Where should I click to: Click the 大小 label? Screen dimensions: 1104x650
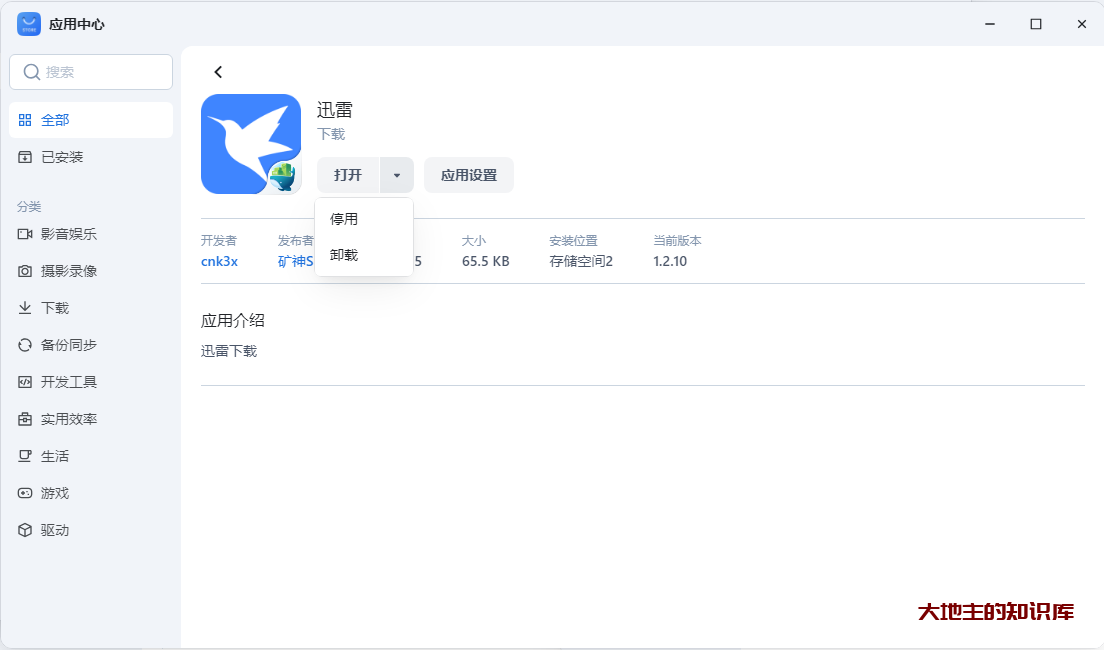tap(474, 241)
